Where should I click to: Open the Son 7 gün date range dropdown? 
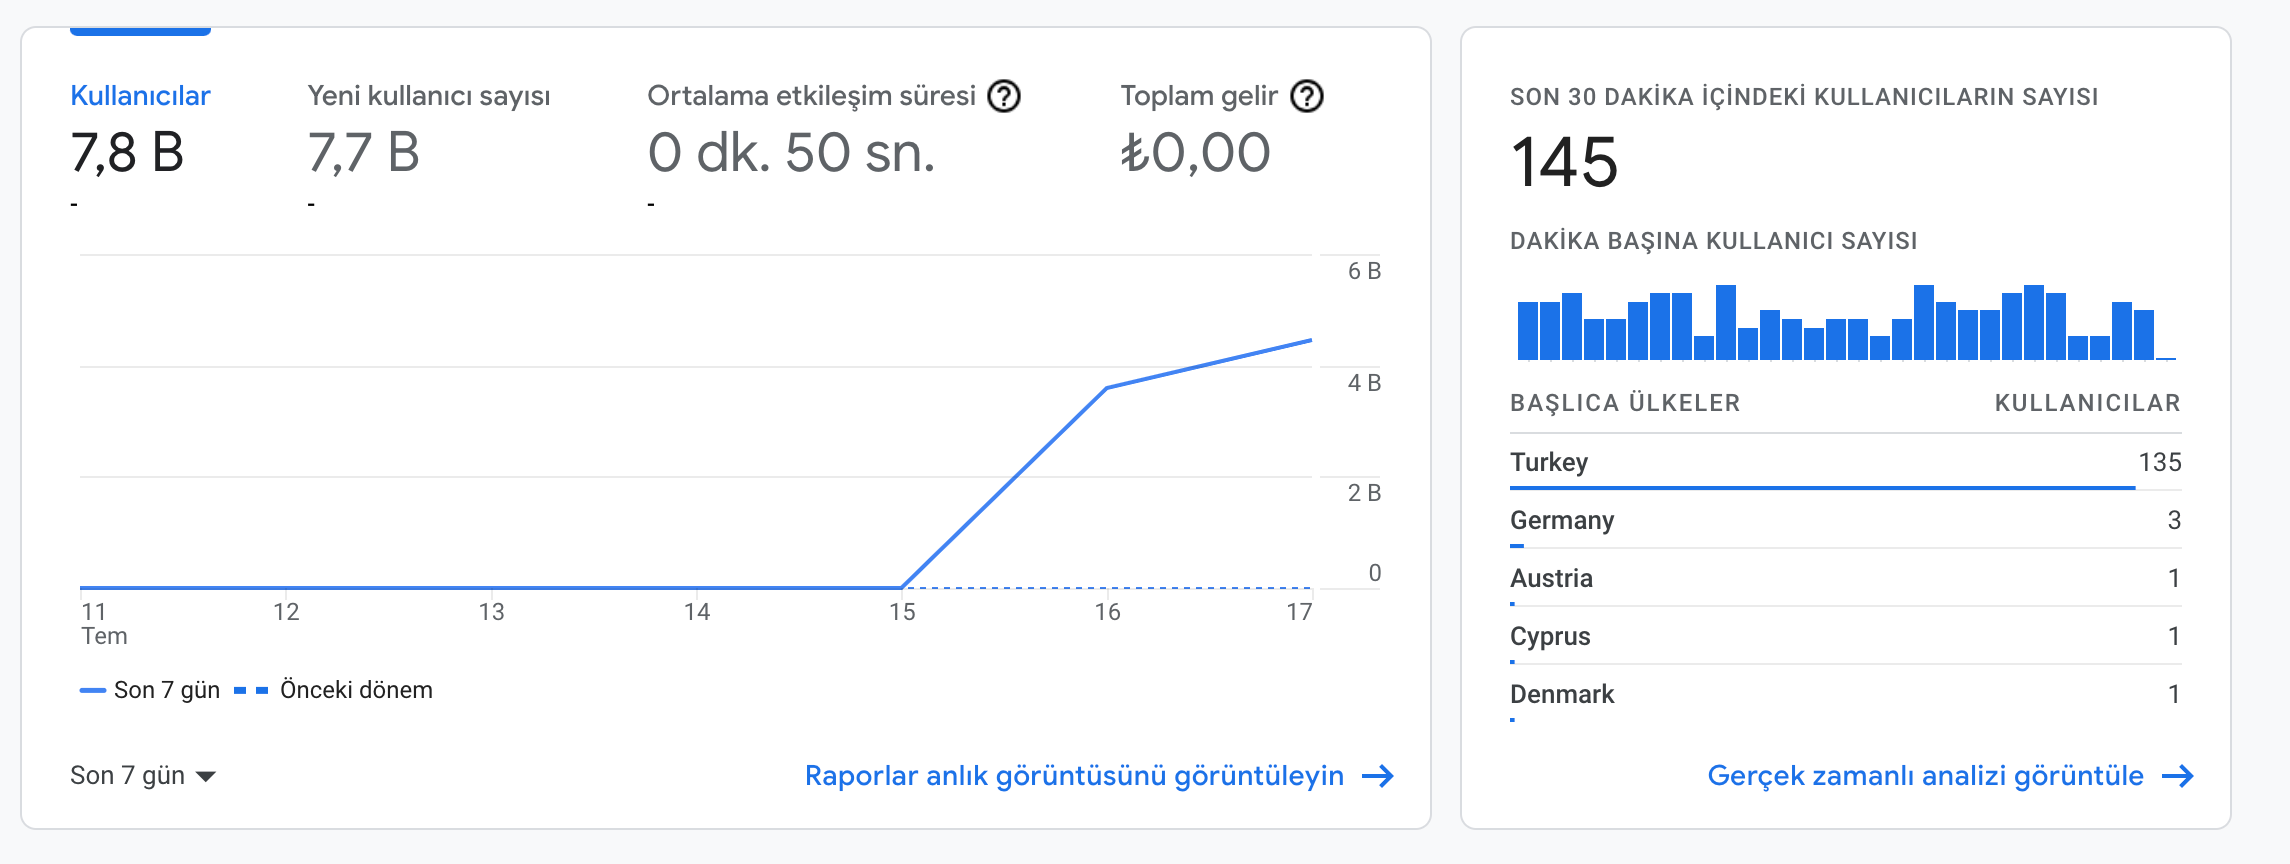143,776
